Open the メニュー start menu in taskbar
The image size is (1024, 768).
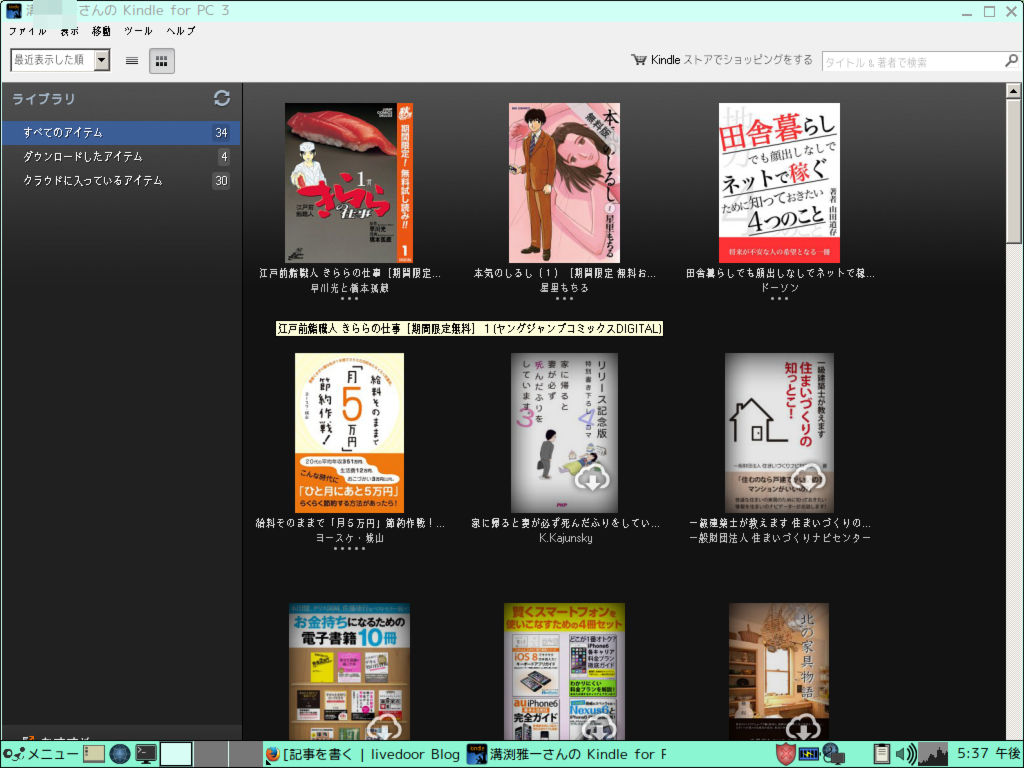click(40, 754)
